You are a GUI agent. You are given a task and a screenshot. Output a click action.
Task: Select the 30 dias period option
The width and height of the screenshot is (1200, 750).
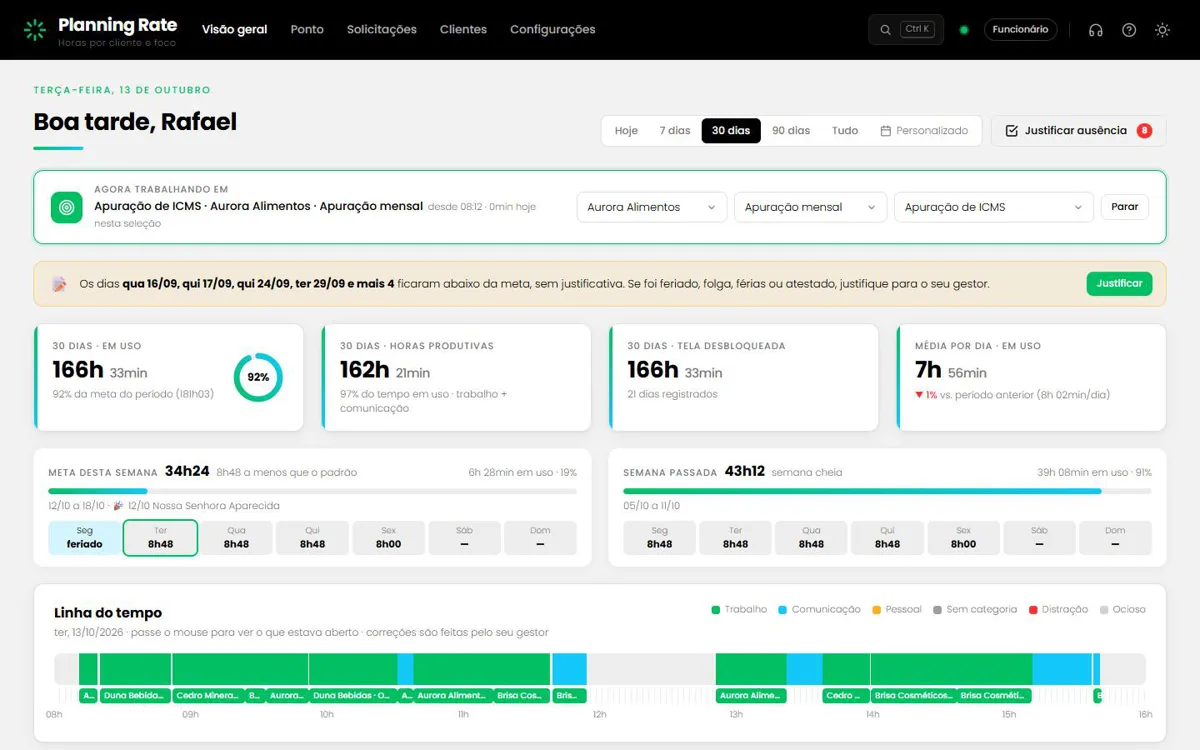pos(731,131)
